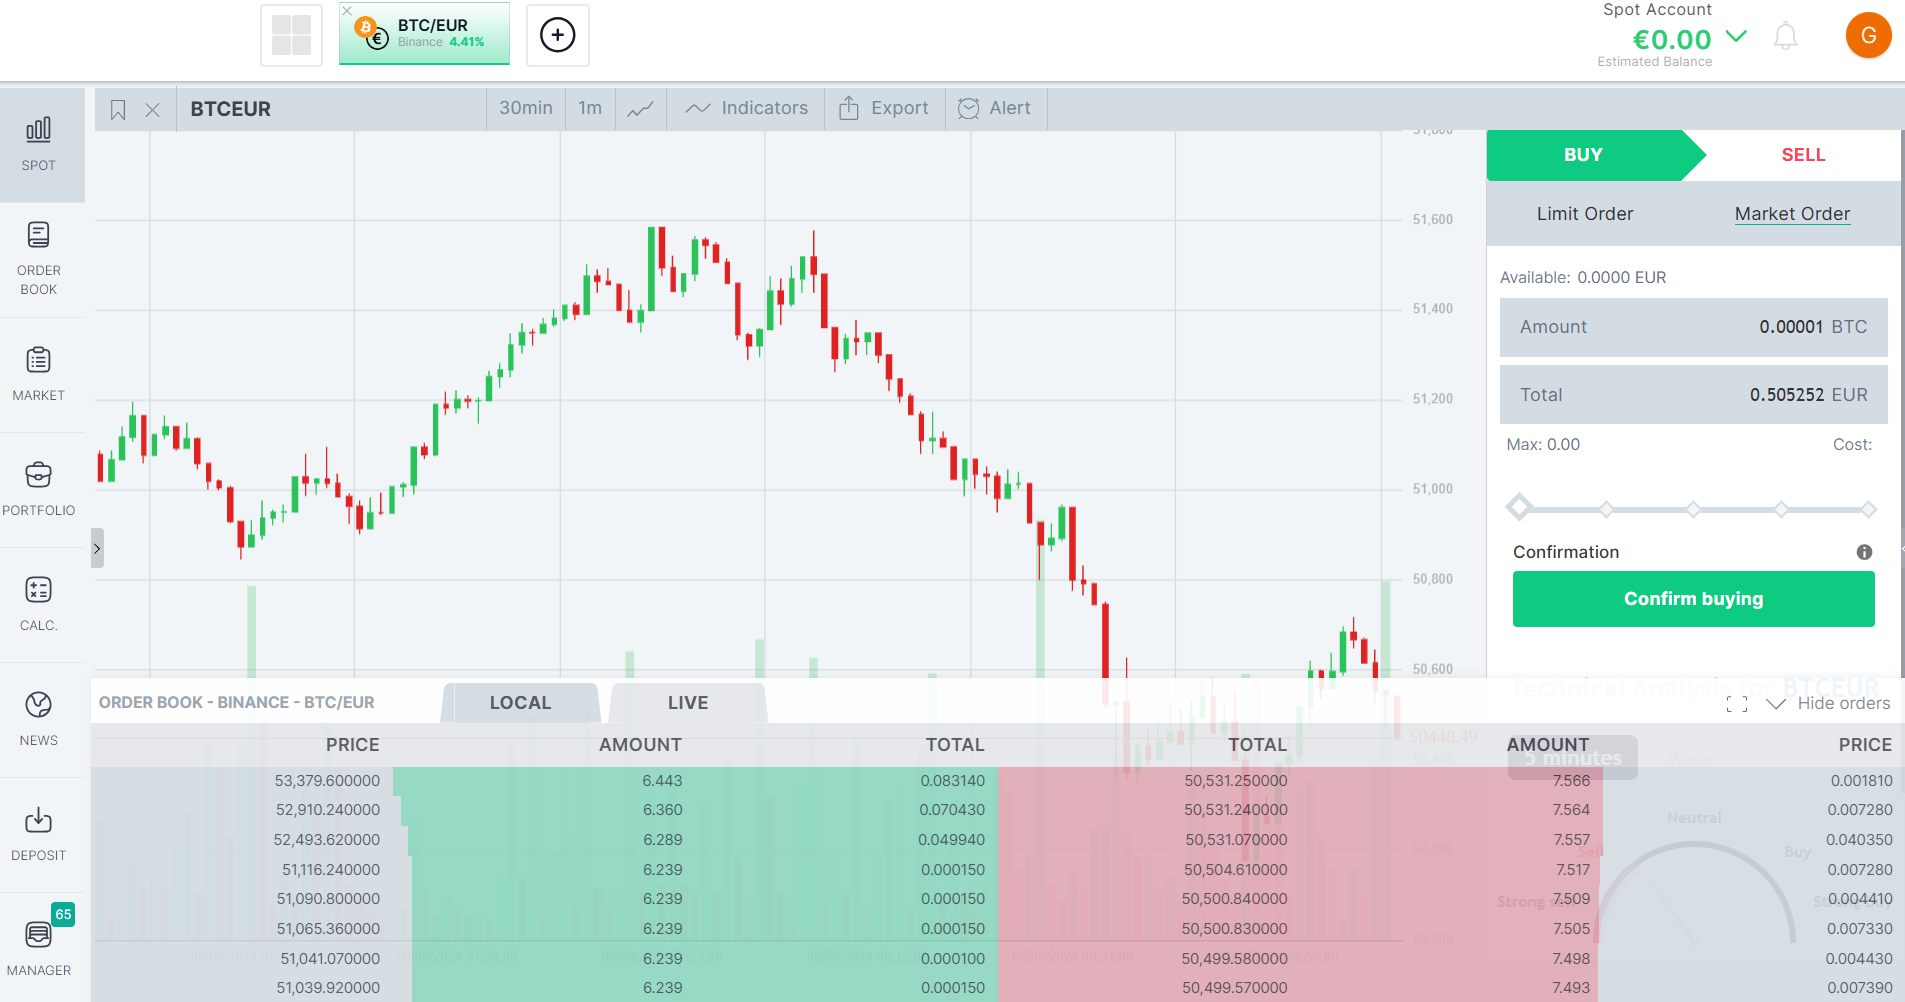Change the chart type line icon
Screen dimensions: 1905x1002
(x=640, y=108)
